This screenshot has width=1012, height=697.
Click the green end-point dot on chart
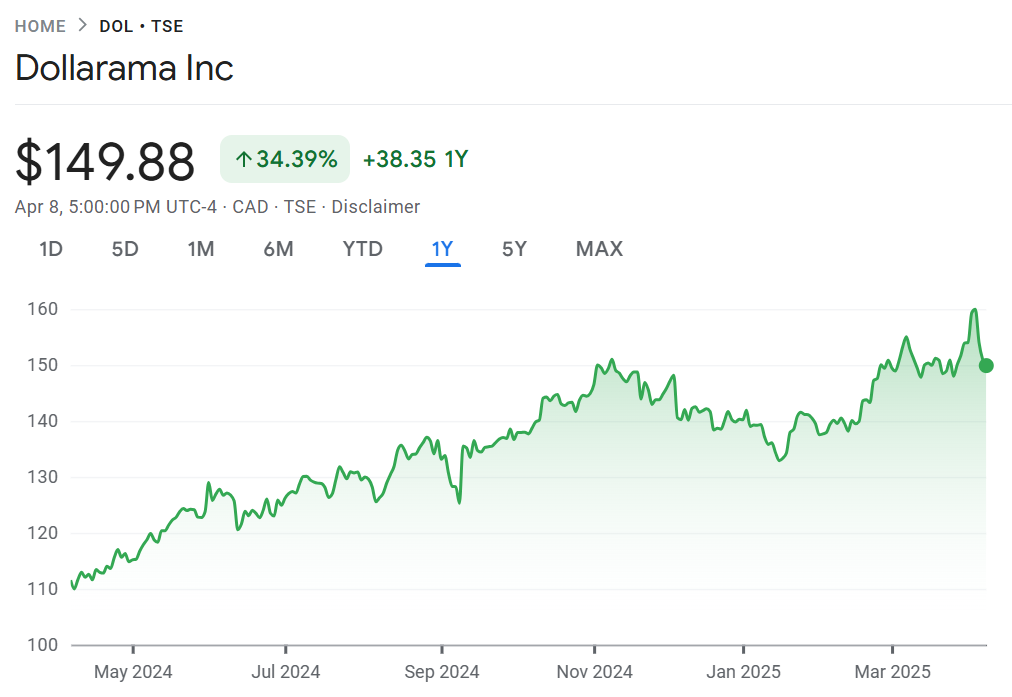tap(986, 365)
